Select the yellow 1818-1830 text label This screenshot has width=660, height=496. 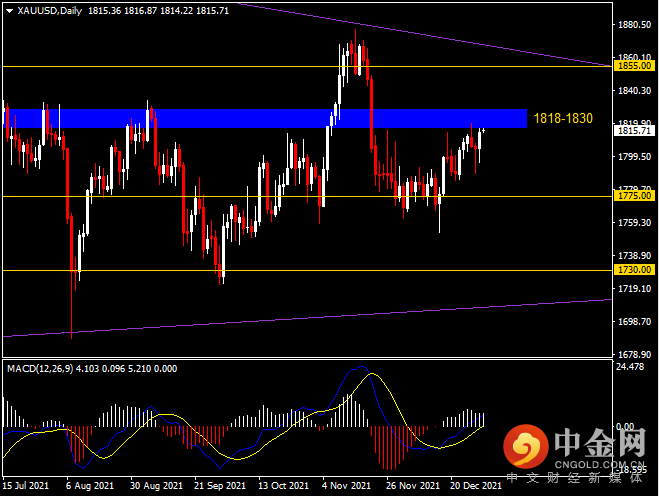563,118
